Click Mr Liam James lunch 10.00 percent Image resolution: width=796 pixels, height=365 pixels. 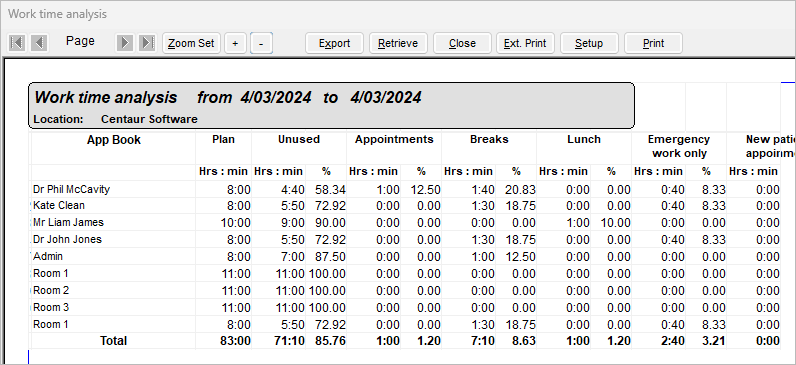click(x=615, y=223)
